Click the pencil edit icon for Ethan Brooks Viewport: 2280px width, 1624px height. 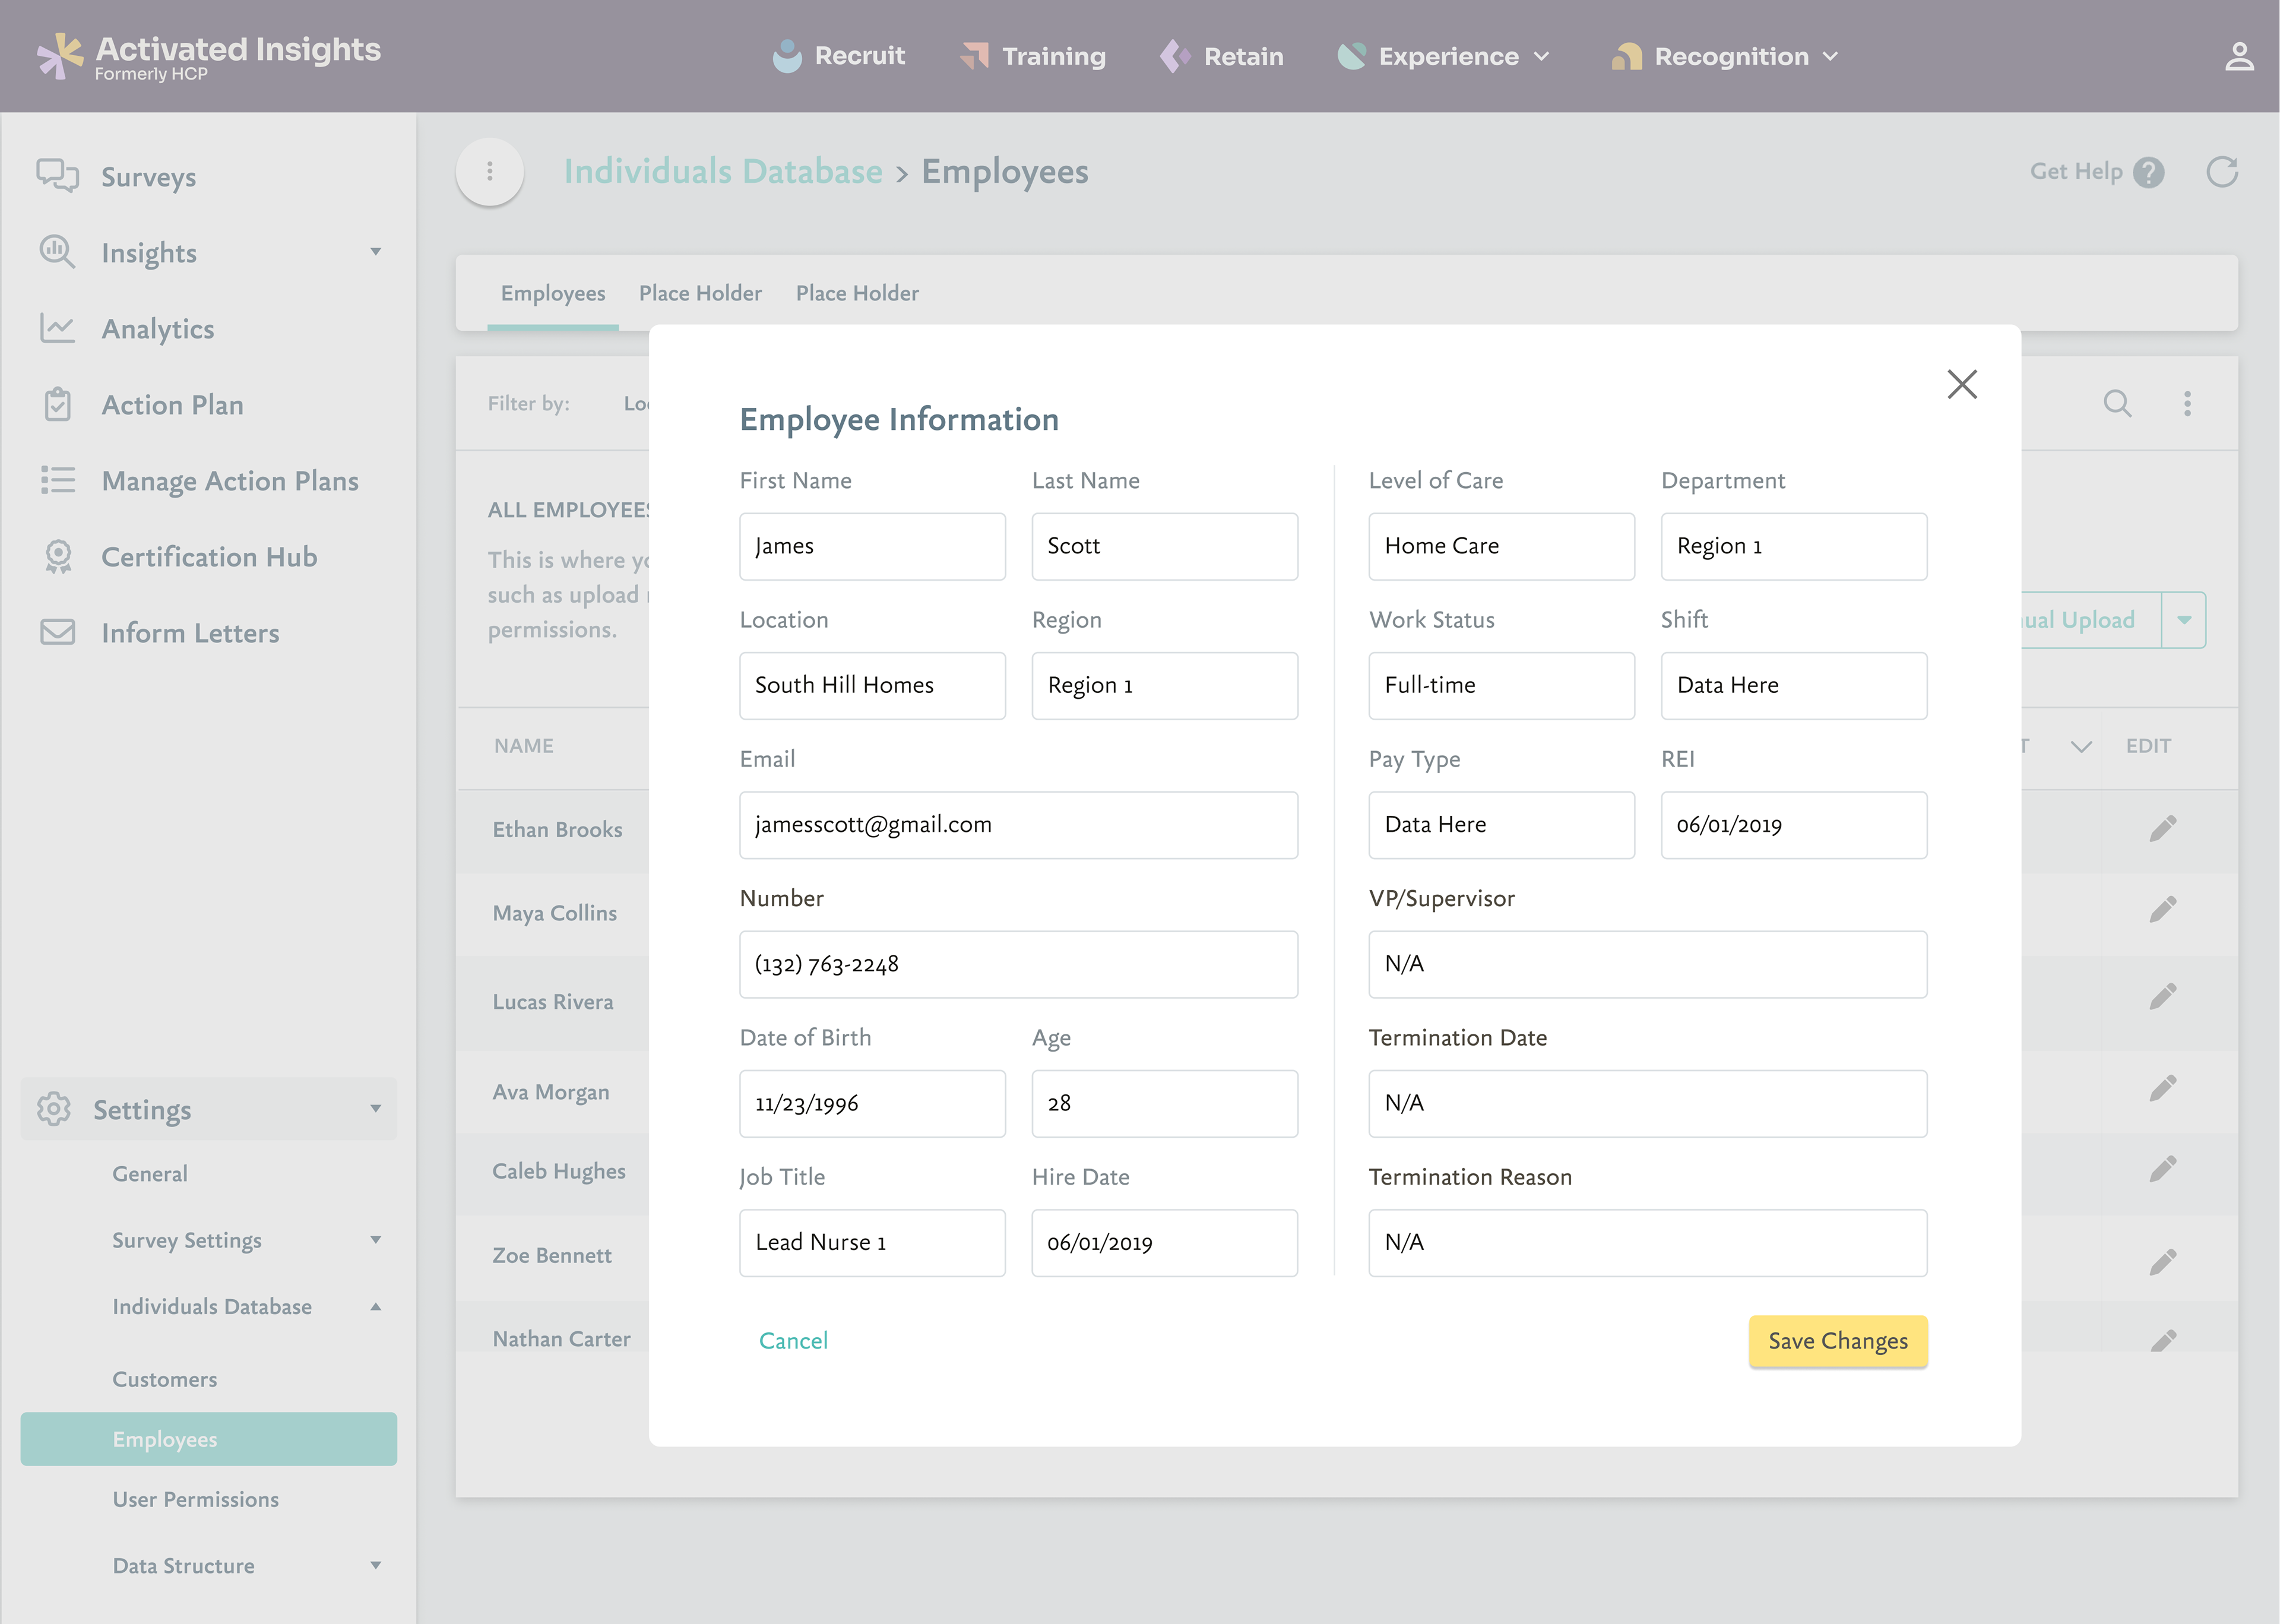[x=2162, y=828]
